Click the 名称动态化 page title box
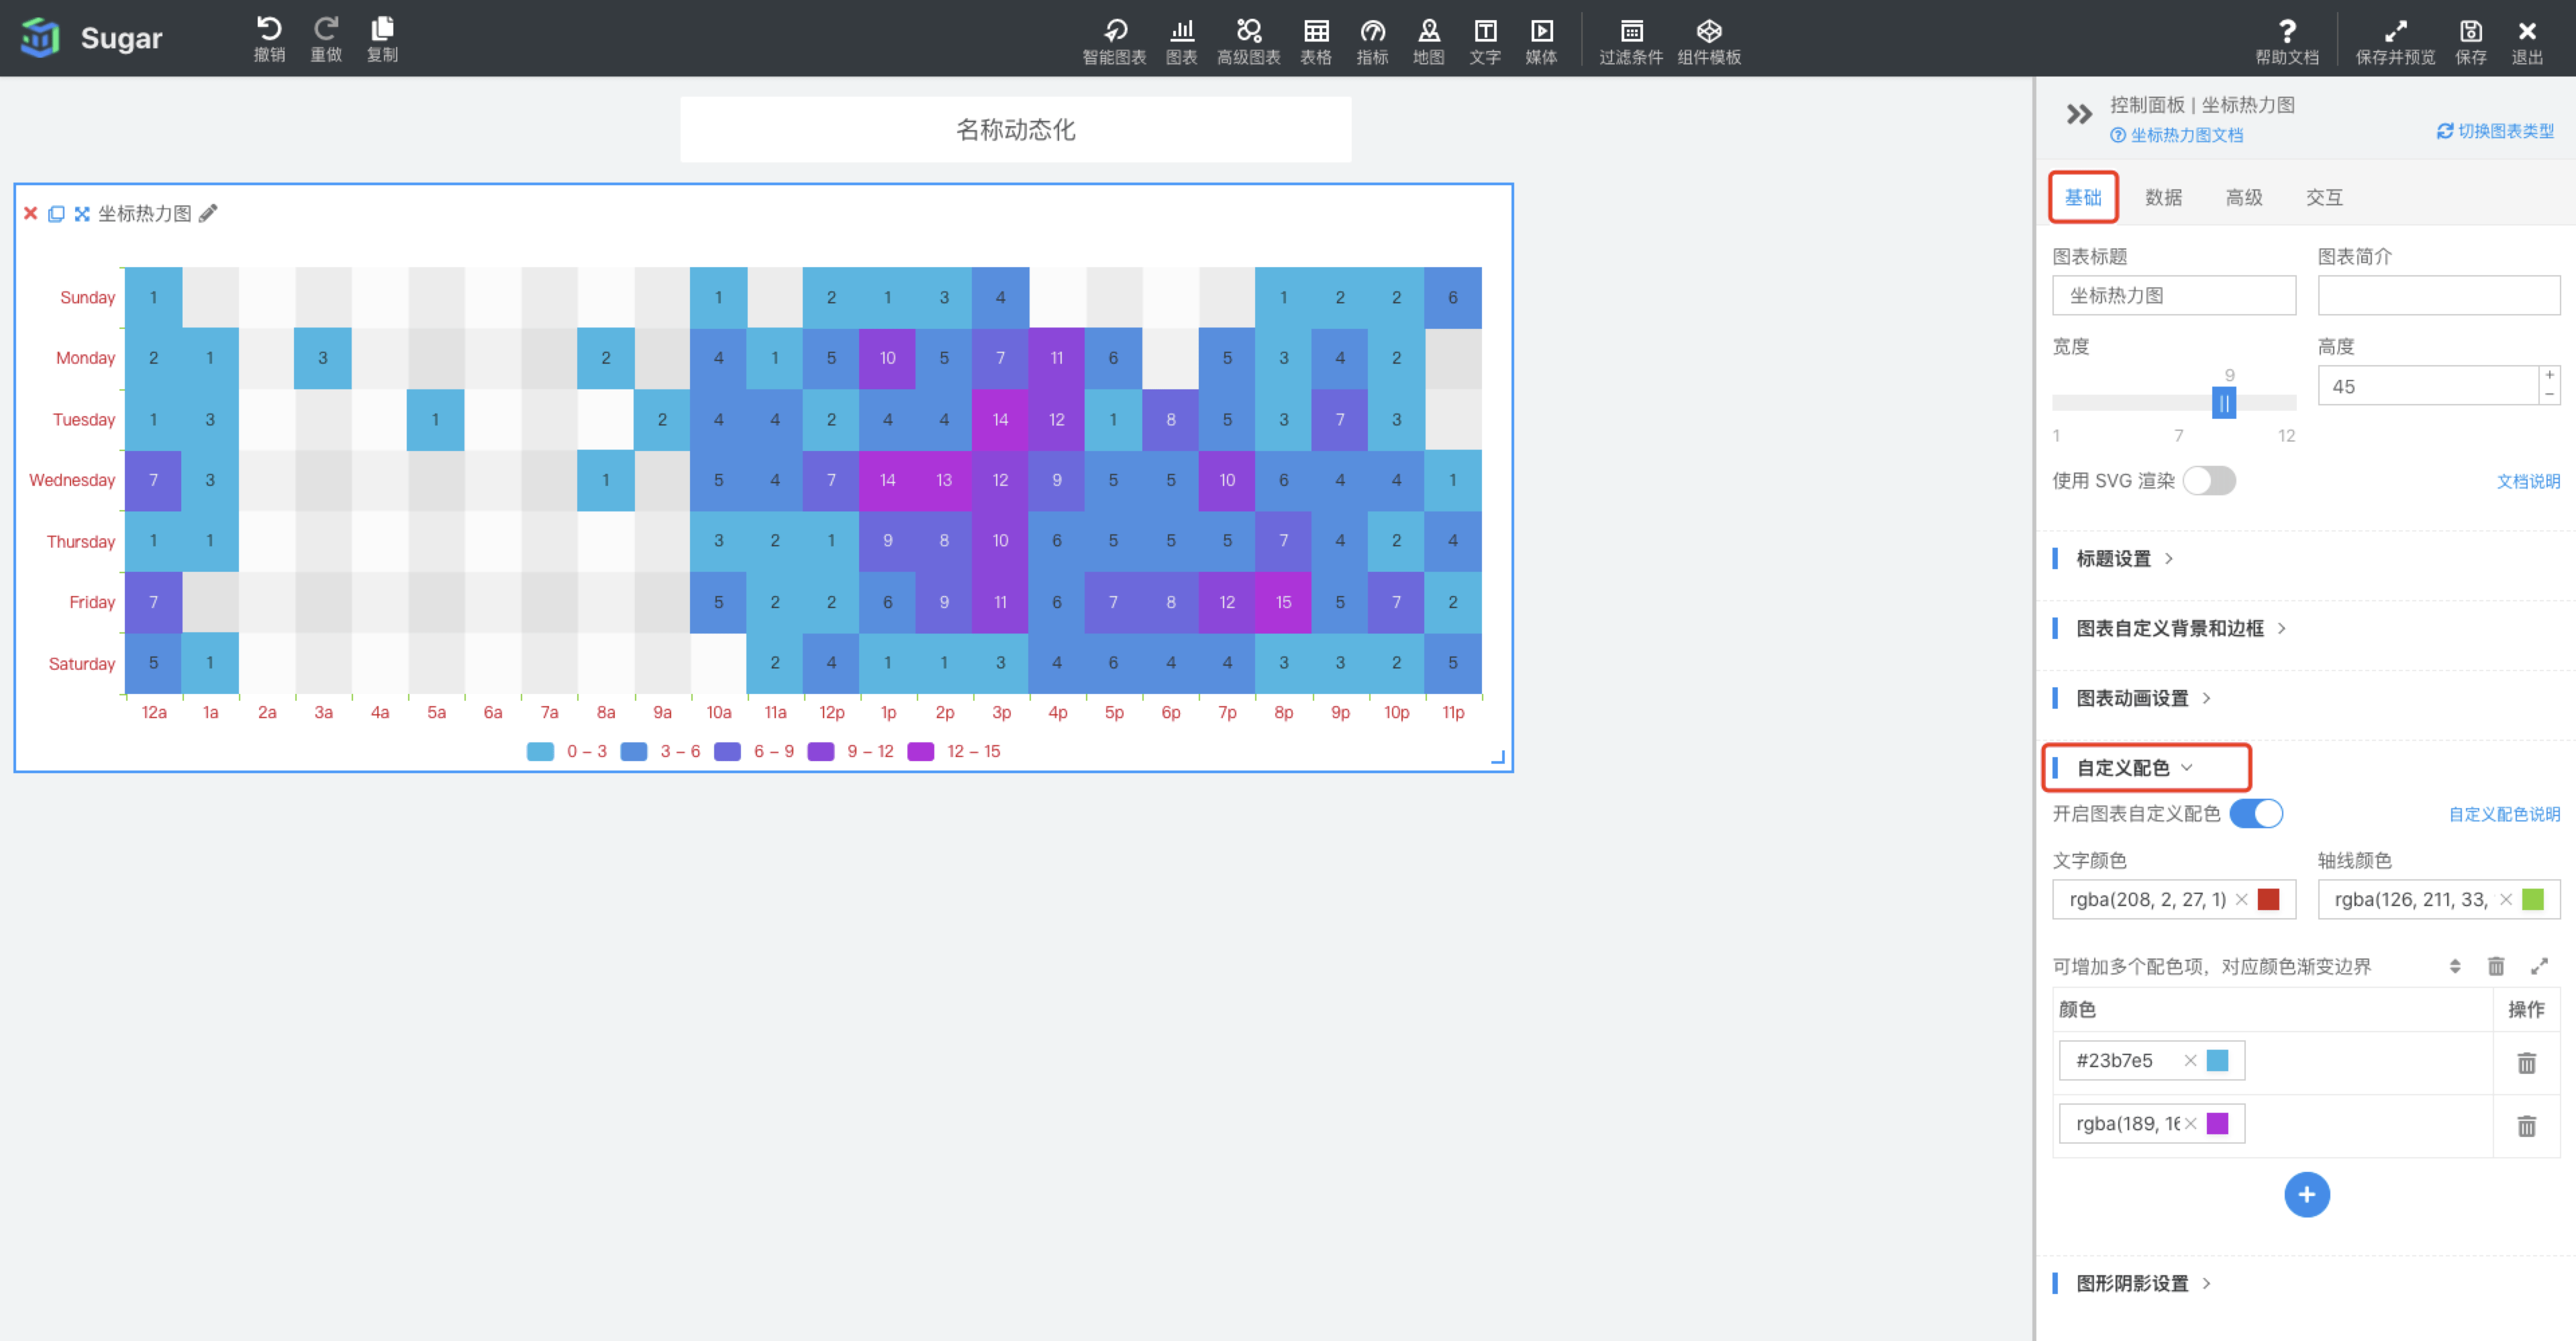 tap(1015, 129)
